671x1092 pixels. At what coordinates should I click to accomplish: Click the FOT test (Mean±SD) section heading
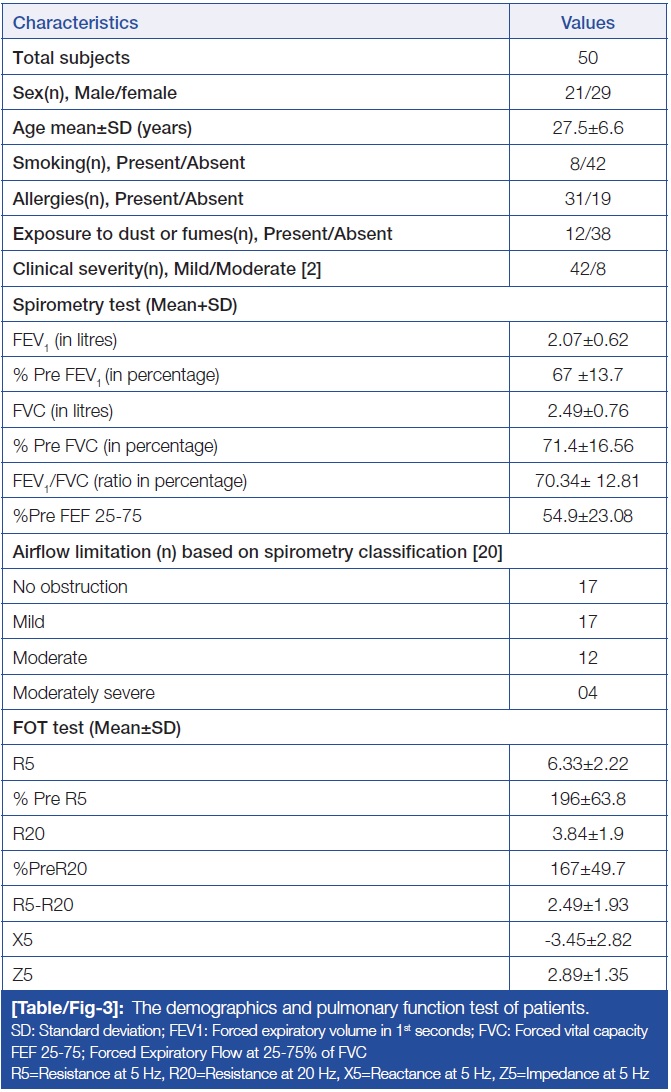pos(97,728)
